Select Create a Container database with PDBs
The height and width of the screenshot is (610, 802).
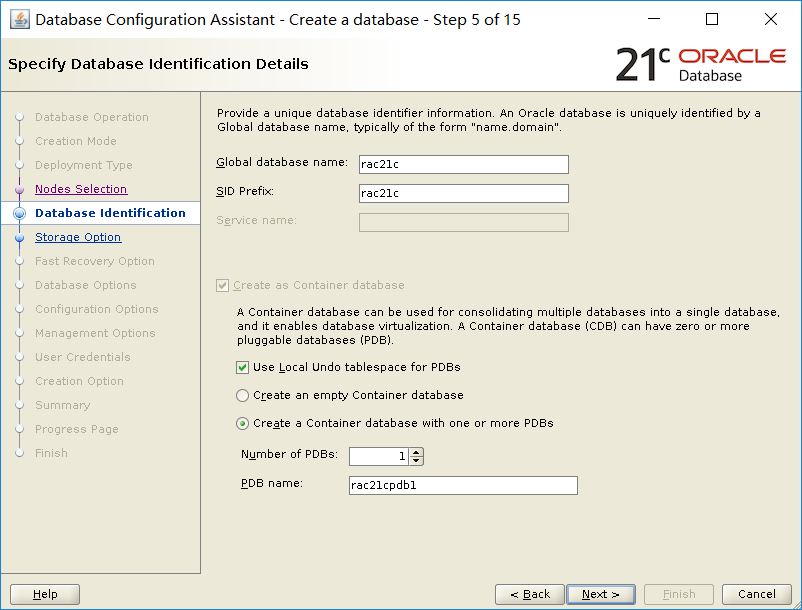pyautogui.click(x=242, y=423)
